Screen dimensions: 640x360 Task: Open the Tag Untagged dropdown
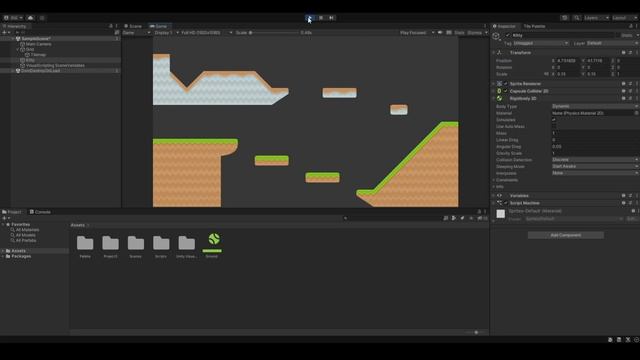pyautogui.click(x=540, y=43)
